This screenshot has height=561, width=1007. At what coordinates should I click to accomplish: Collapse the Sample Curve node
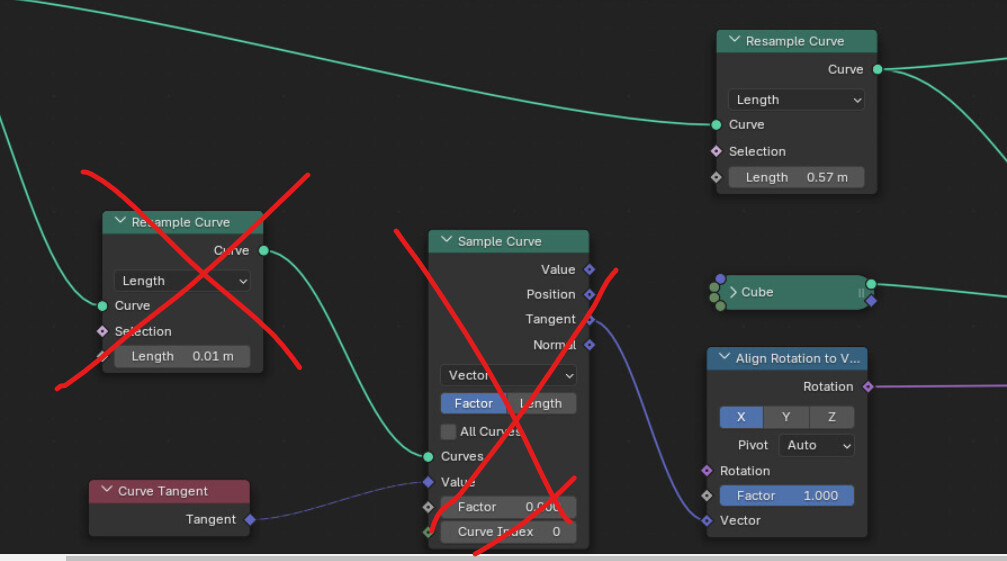[x=446, y=240]
